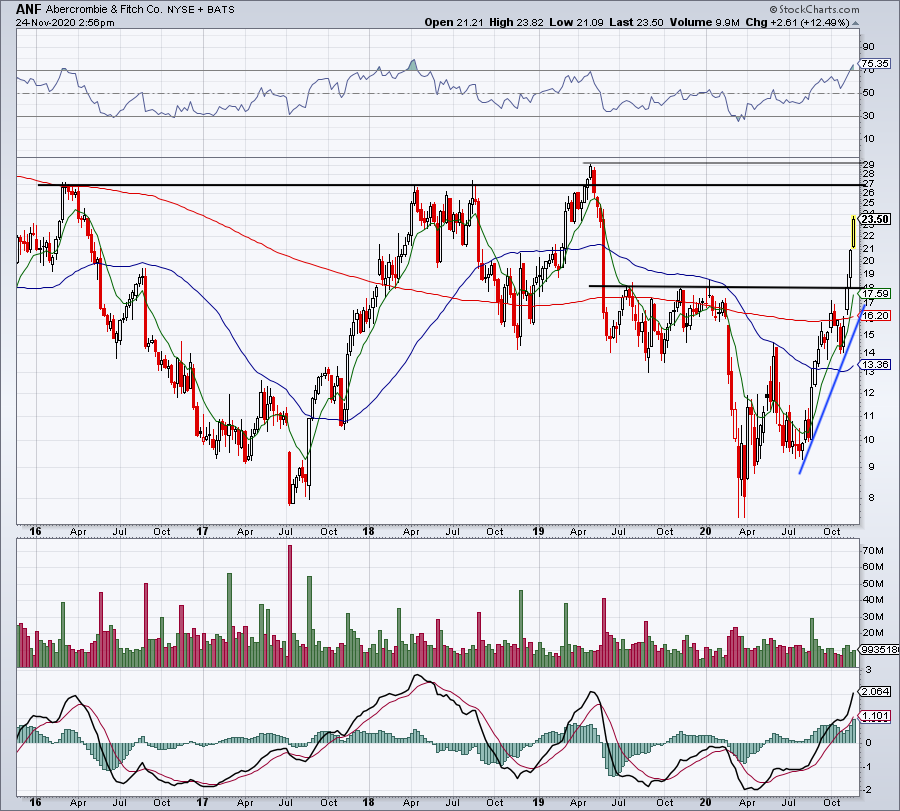Image resolution: width=900 pixels, height=811 pixels.
Task: Click the StockCharts.com watermark link
Action: [814, 9]
